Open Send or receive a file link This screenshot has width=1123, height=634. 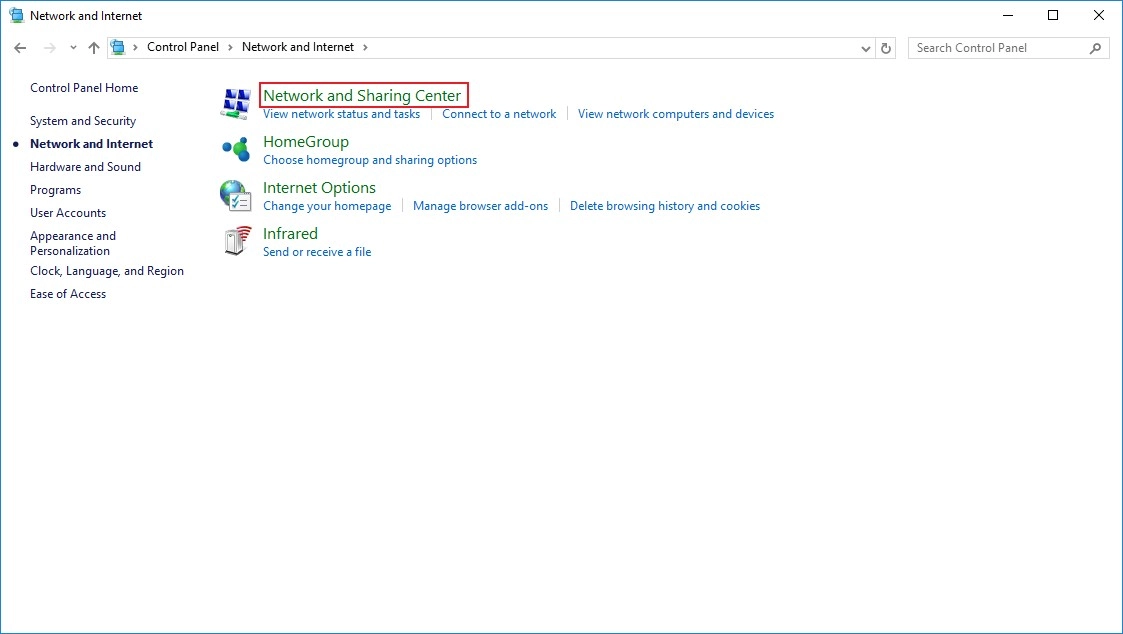coord(316,252)
